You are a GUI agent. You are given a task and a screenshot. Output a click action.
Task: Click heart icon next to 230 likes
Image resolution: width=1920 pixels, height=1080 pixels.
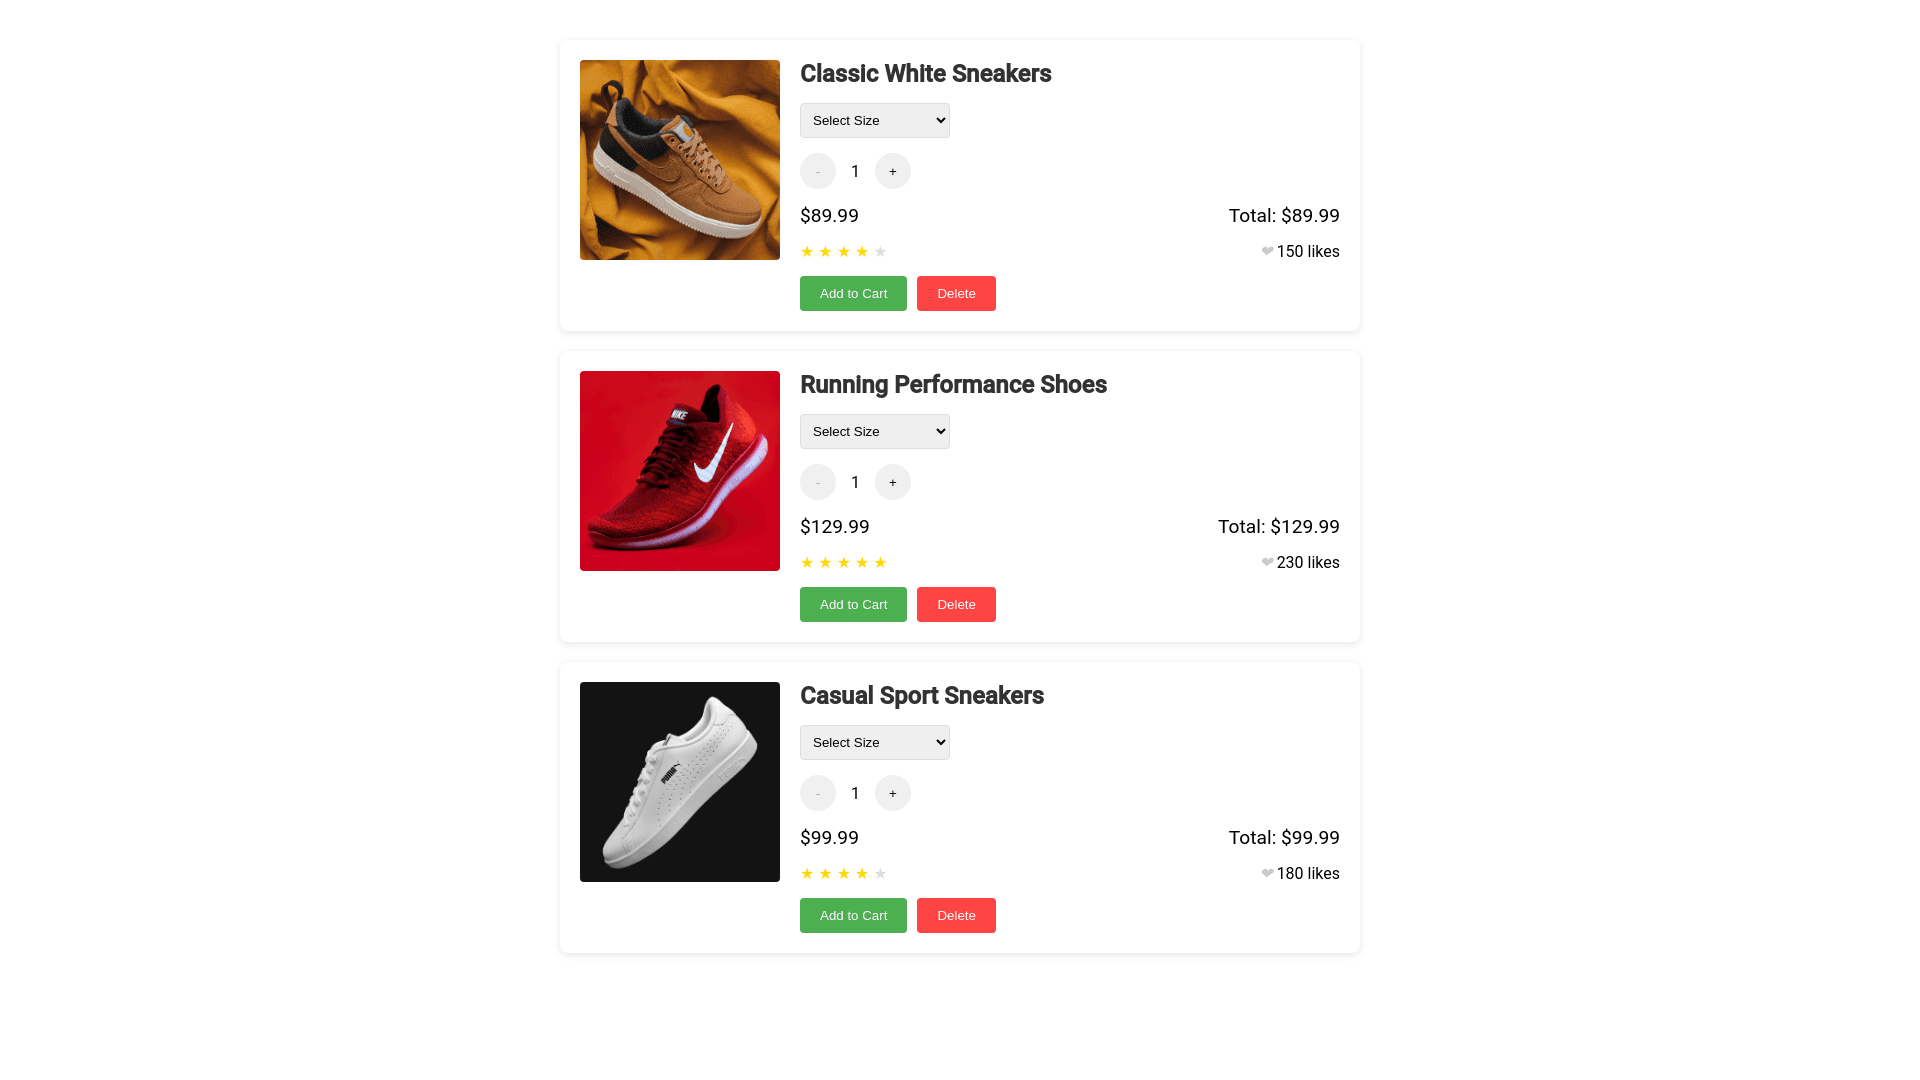(x=1267, y=562)
